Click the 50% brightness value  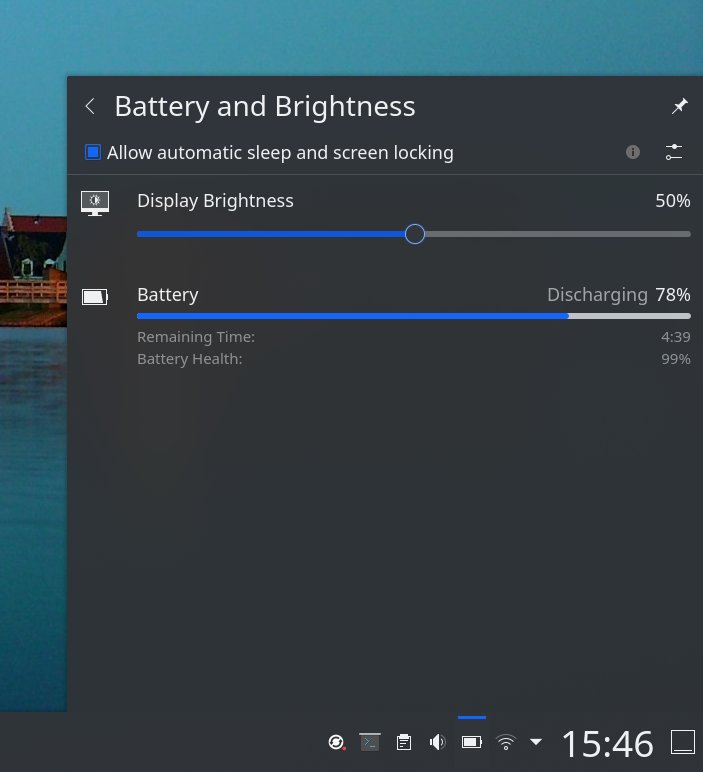(x=672, y=201)
